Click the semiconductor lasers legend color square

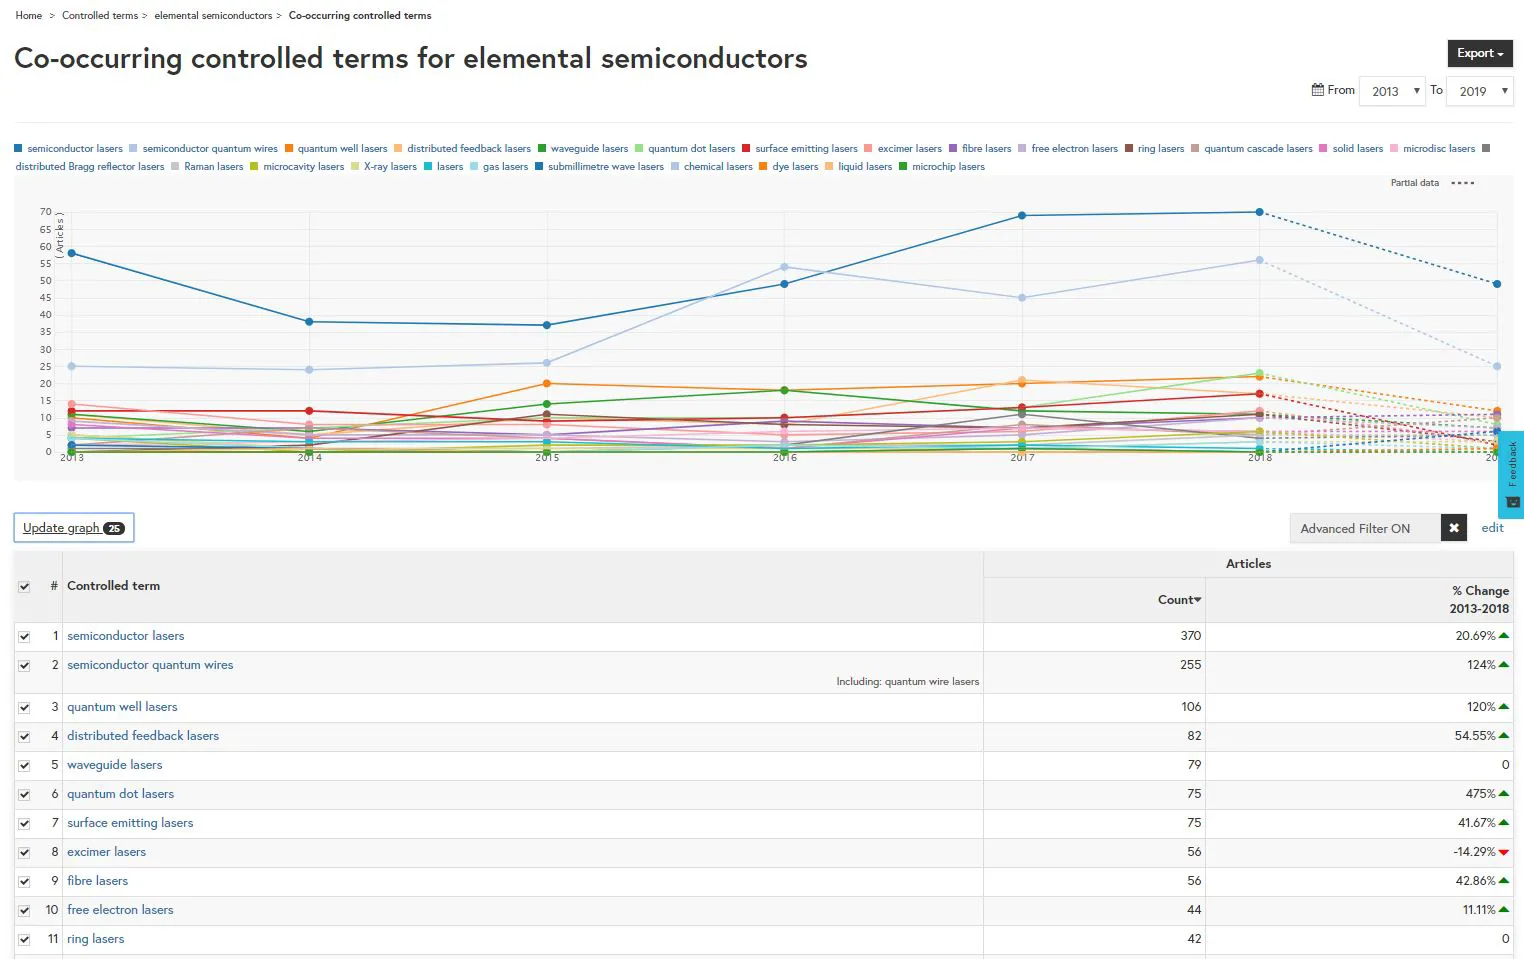click(18, 149)
